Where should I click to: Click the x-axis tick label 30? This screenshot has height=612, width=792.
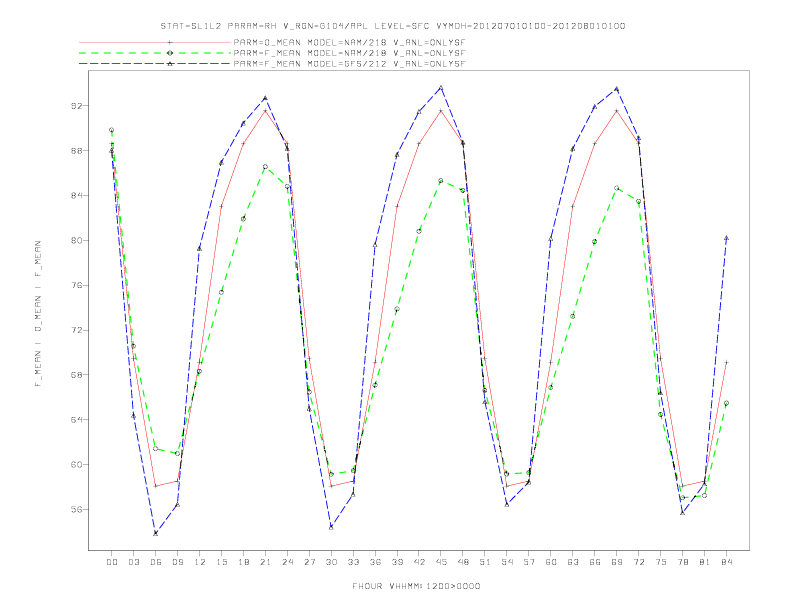331,562
